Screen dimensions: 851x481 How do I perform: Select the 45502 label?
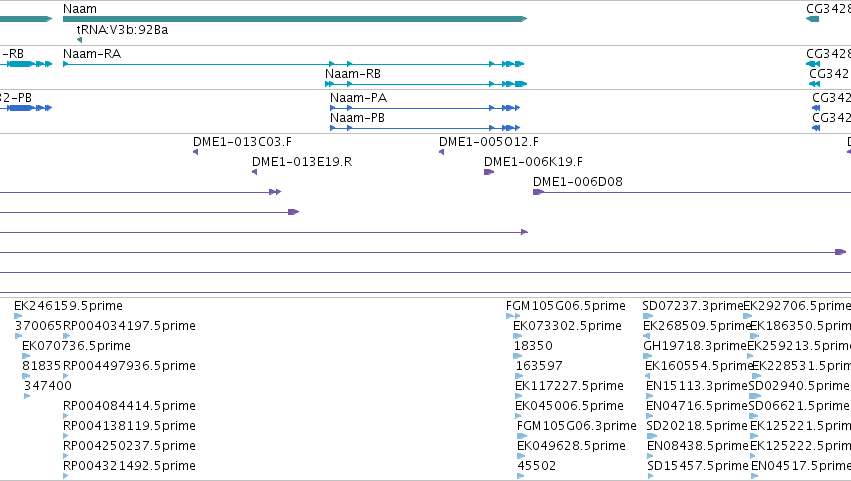[x=536, y=466]
